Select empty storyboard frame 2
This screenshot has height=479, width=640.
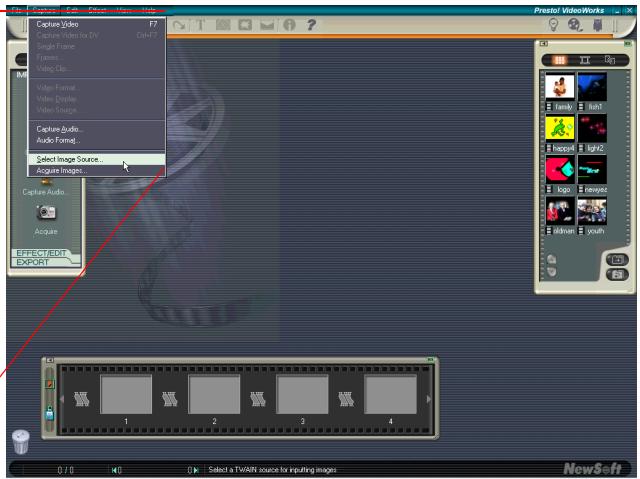(214, 395)
